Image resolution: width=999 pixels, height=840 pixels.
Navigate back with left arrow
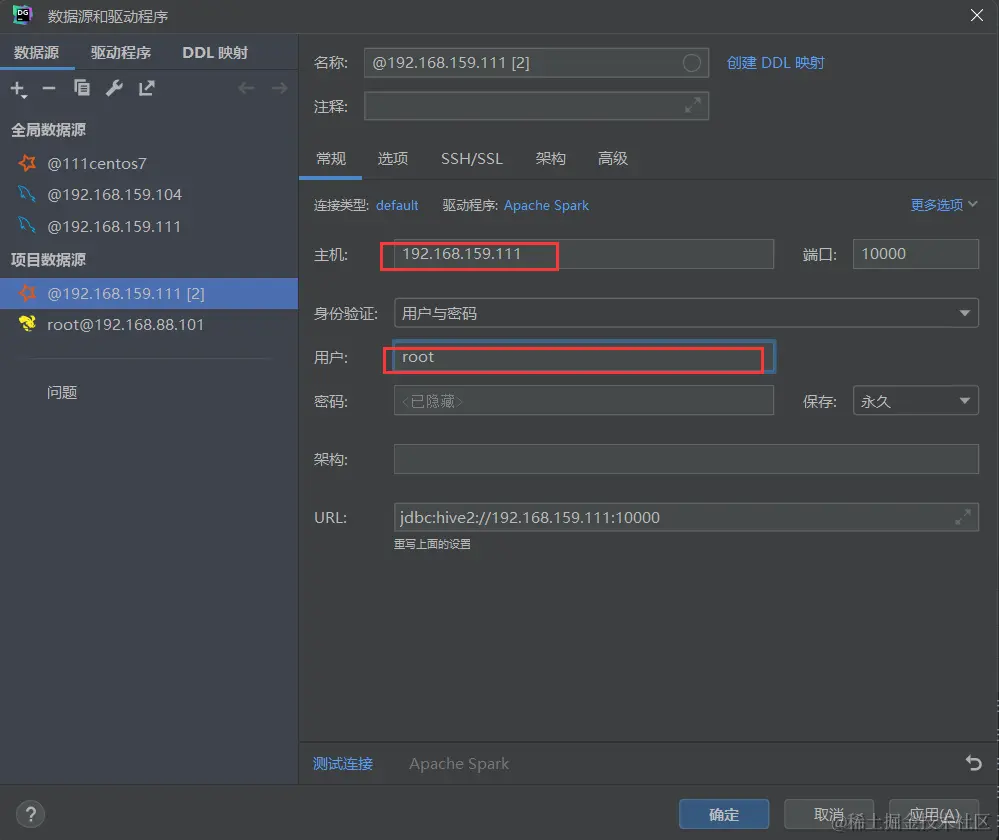246,88
